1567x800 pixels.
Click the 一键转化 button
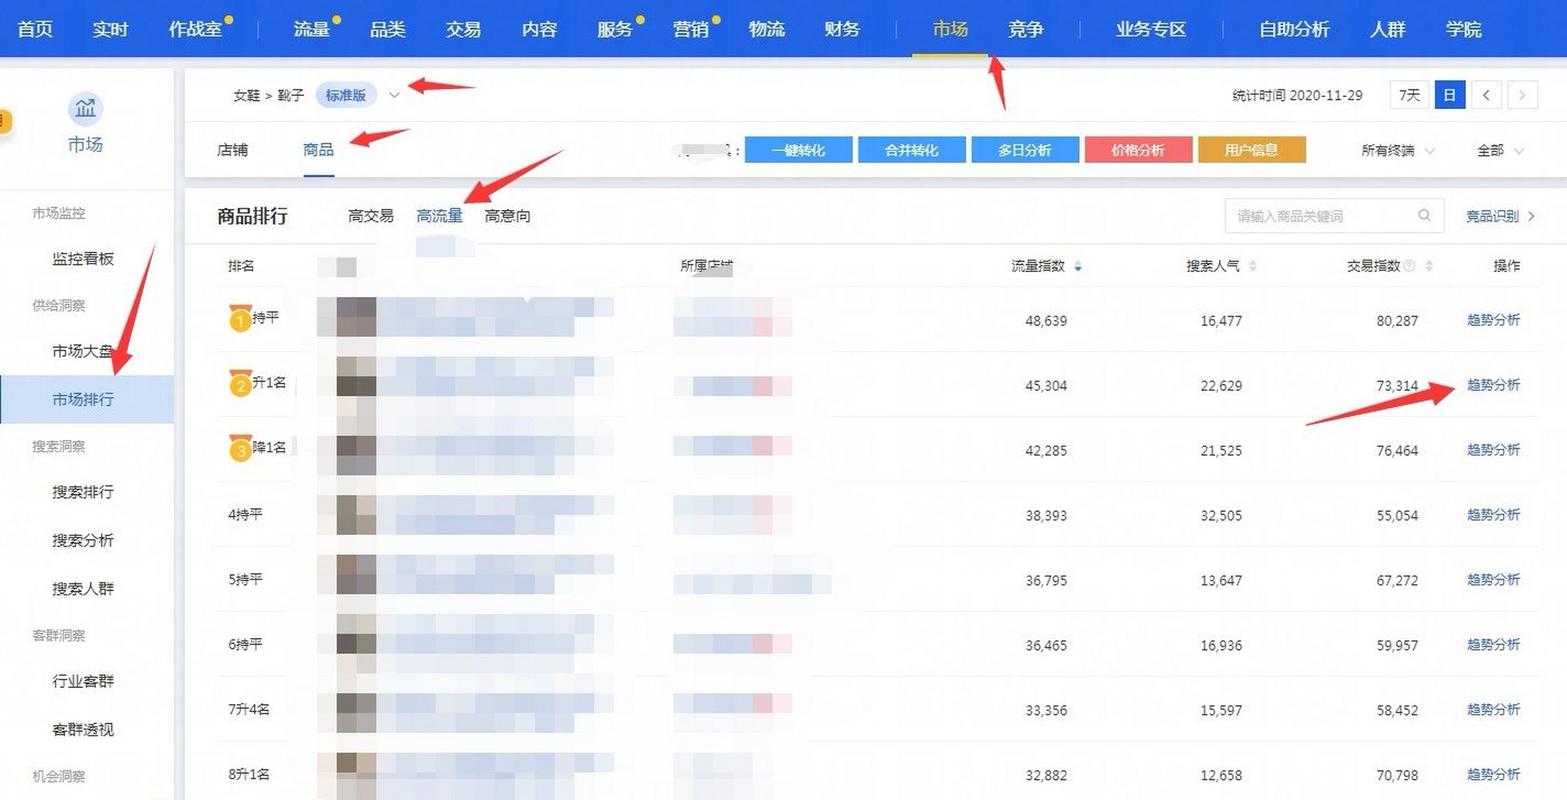[798, 150]
